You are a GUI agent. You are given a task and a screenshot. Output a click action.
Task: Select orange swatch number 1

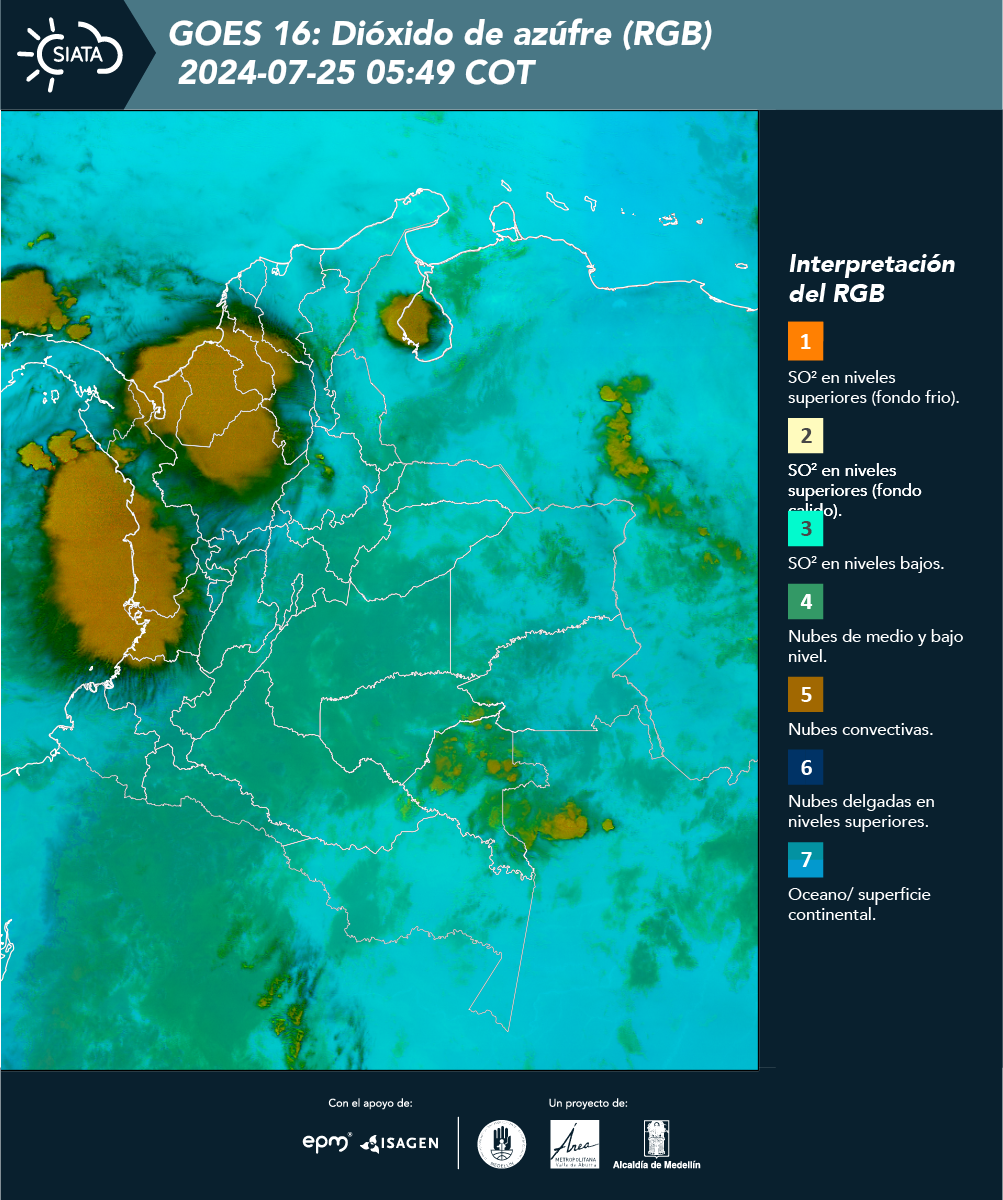pos(805,341)
